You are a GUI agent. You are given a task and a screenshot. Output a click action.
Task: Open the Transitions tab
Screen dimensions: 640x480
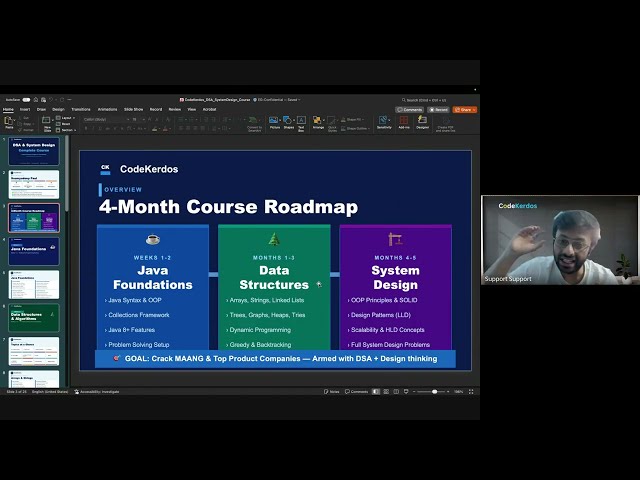(81, 109)
